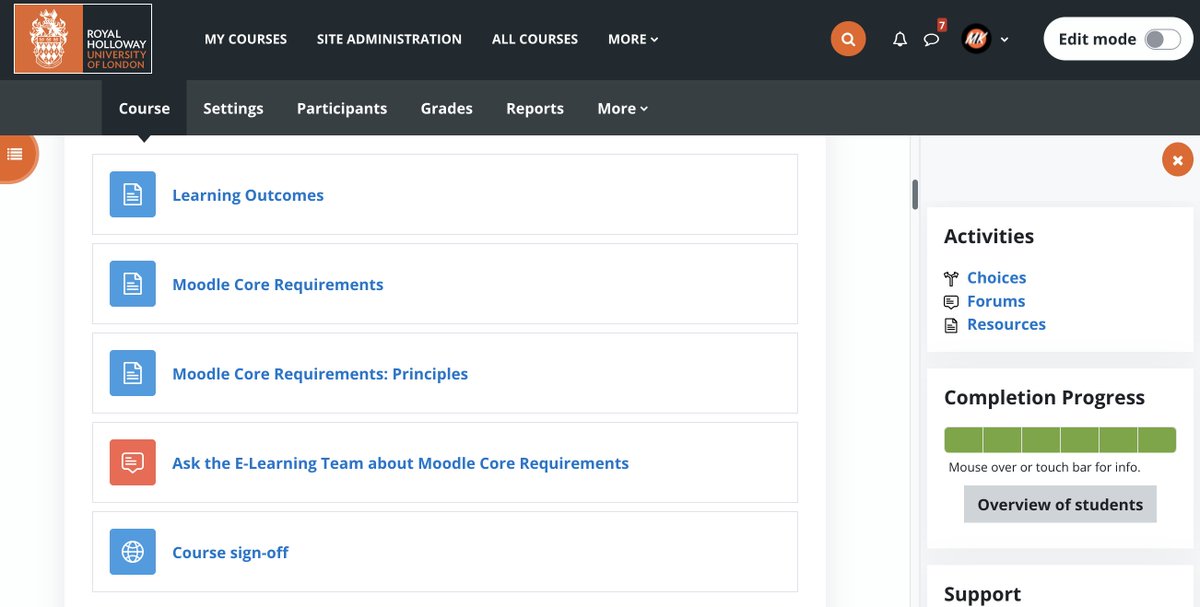The image size is (1200, 607).
Task: Click the Royal Holloway logo
Action: point(82,39)
